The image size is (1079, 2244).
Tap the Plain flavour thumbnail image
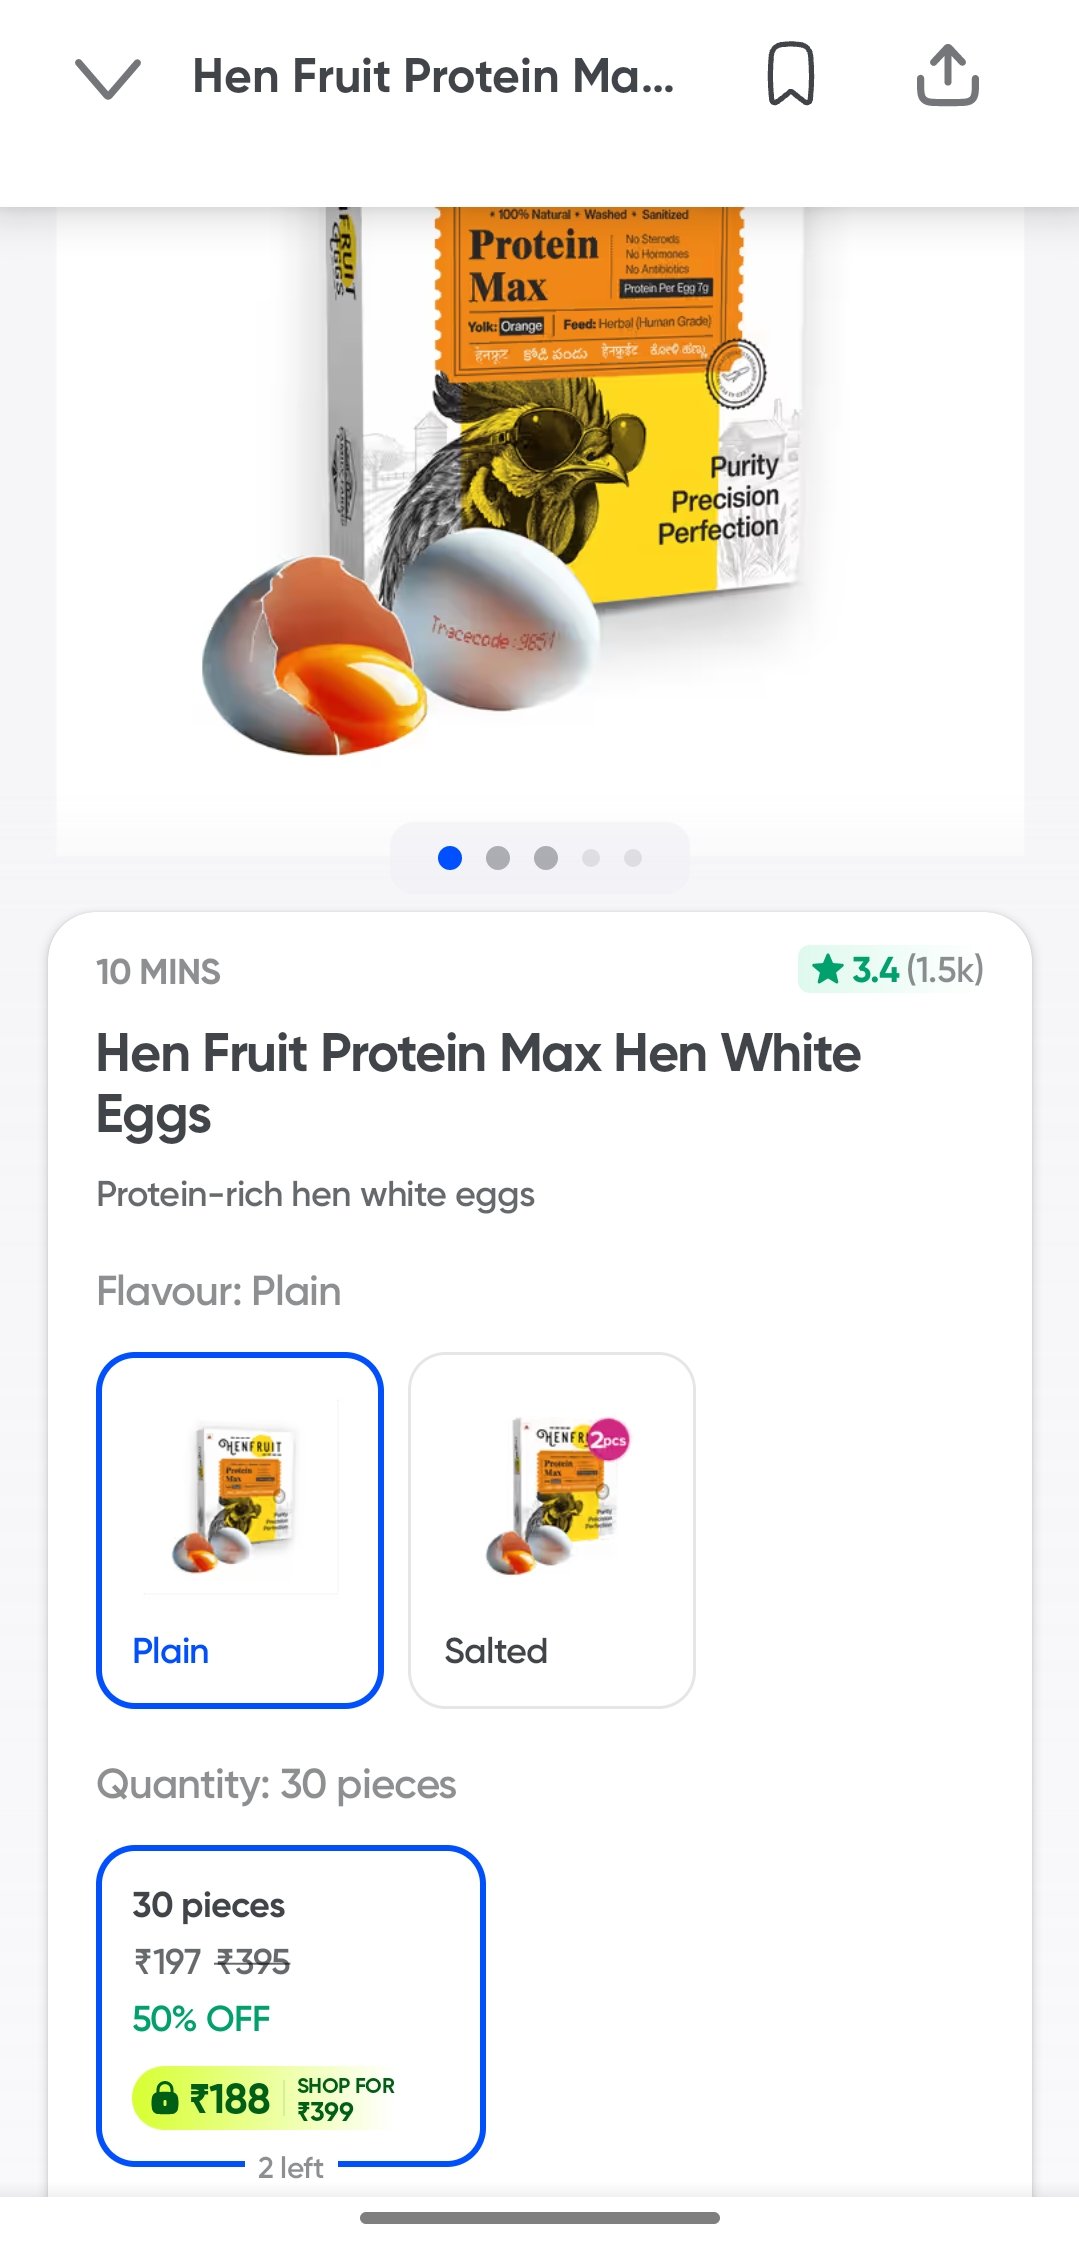pyautogui.click(x=240, y=1497)
